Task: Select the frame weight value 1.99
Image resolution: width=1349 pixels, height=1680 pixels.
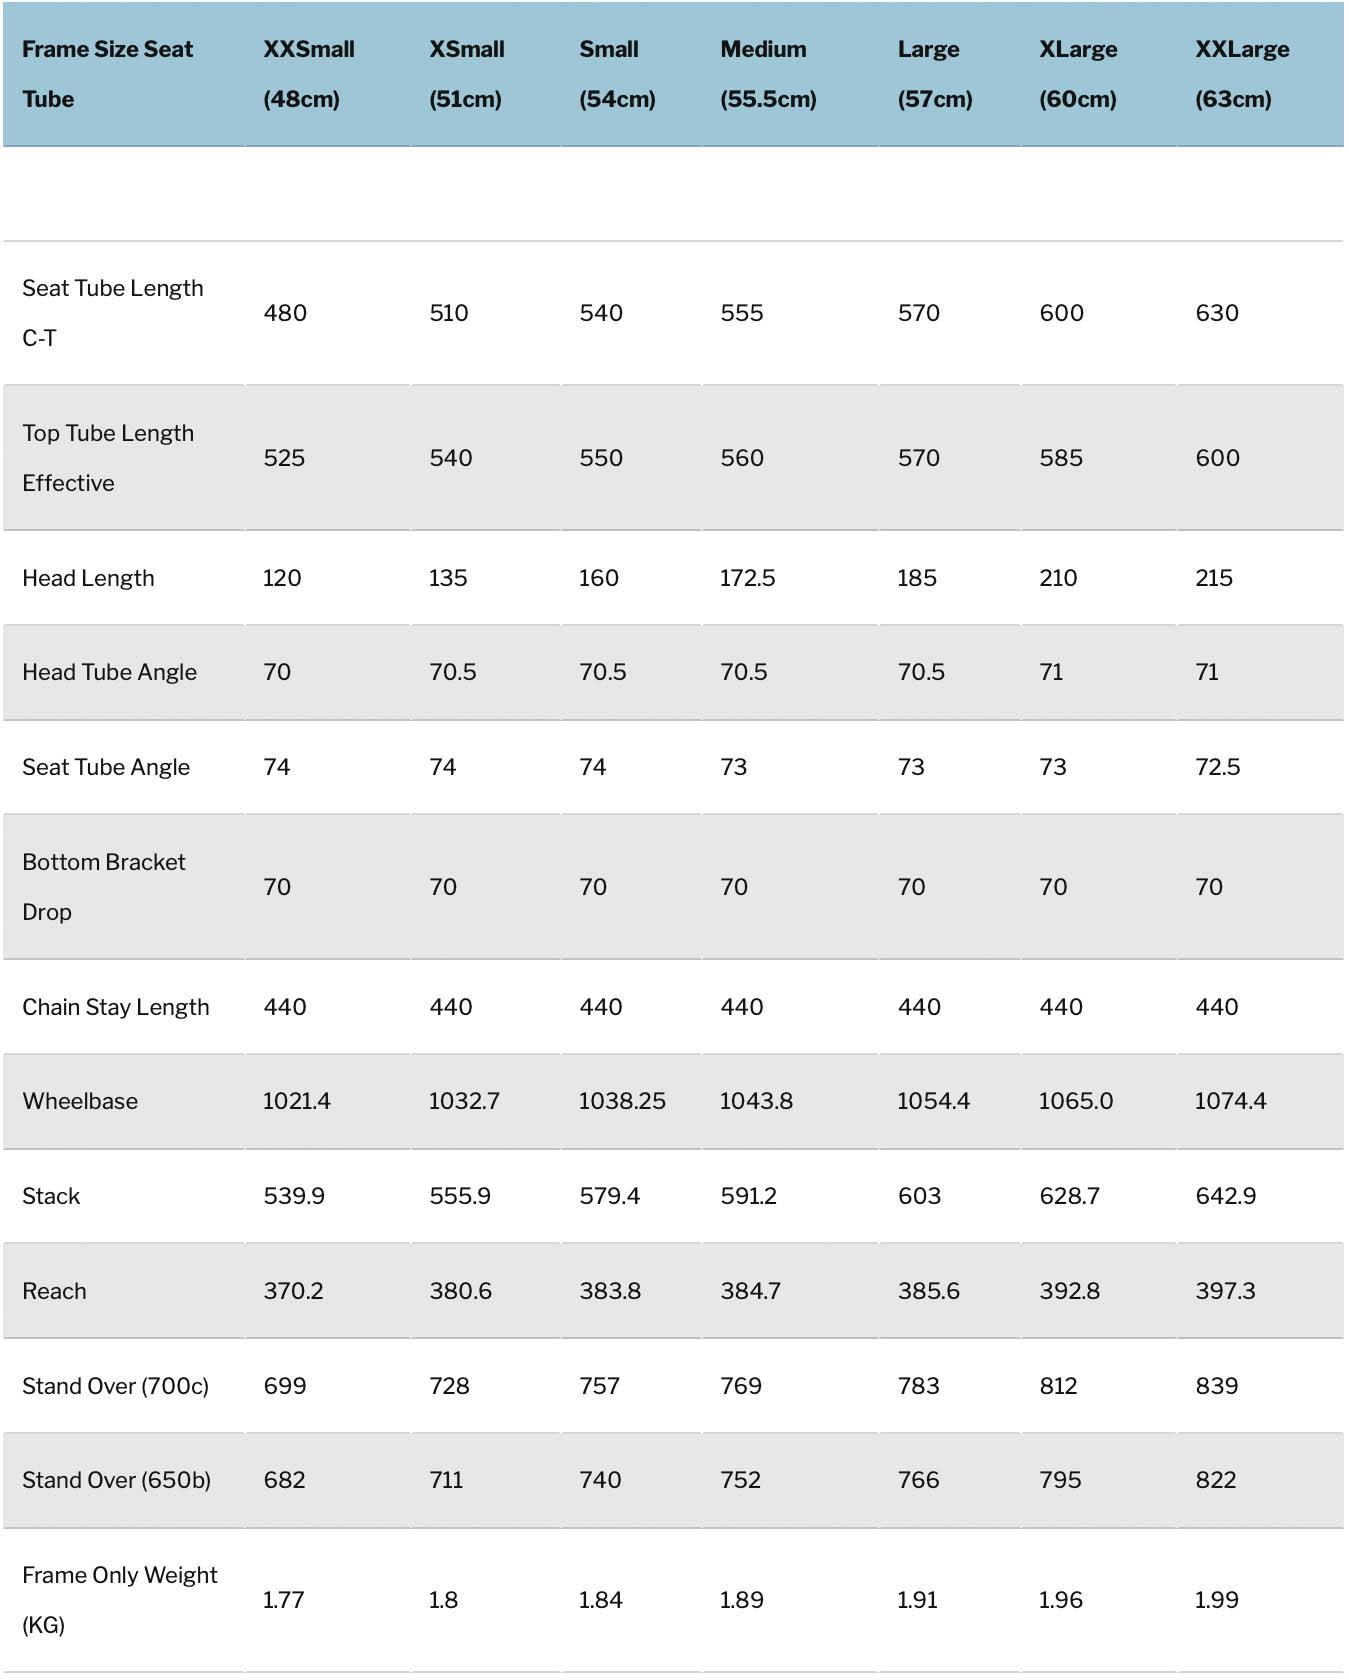Action: (1216, 1600)
